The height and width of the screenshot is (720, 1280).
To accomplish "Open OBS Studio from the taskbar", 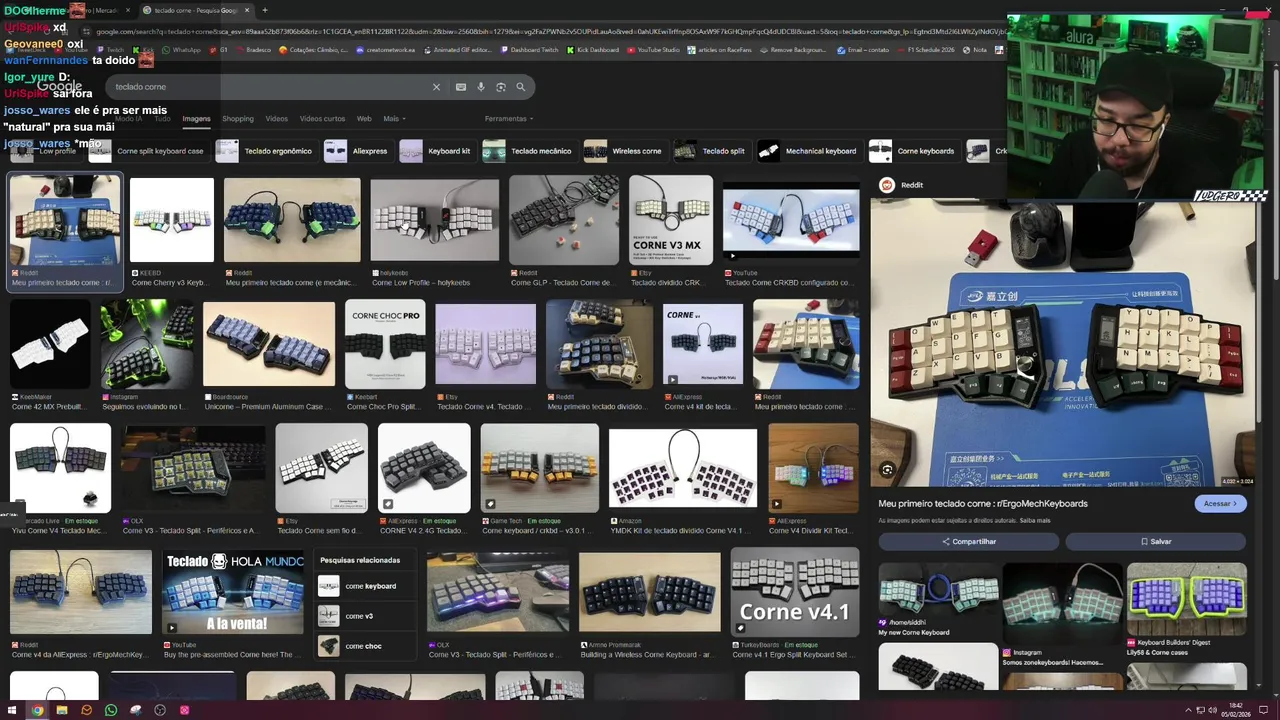I will [x=160, y=710].
